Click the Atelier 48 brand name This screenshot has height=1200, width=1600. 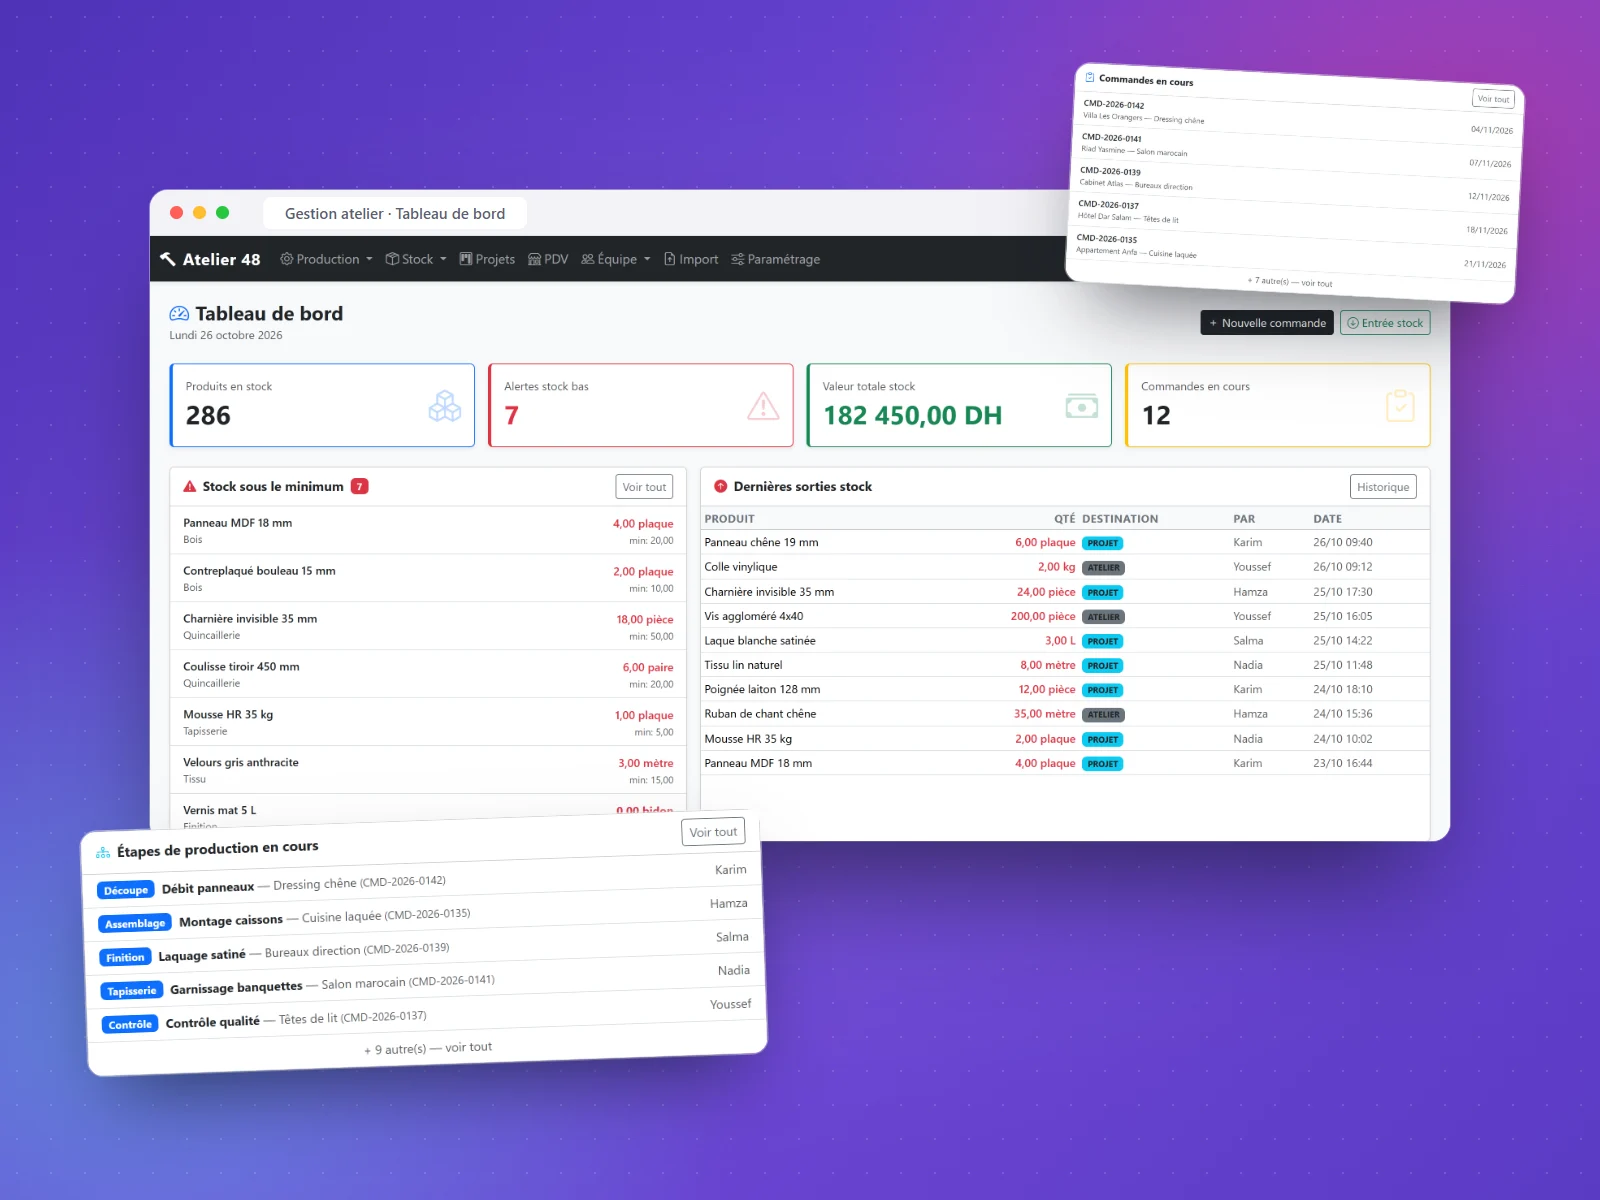[221, 259]
